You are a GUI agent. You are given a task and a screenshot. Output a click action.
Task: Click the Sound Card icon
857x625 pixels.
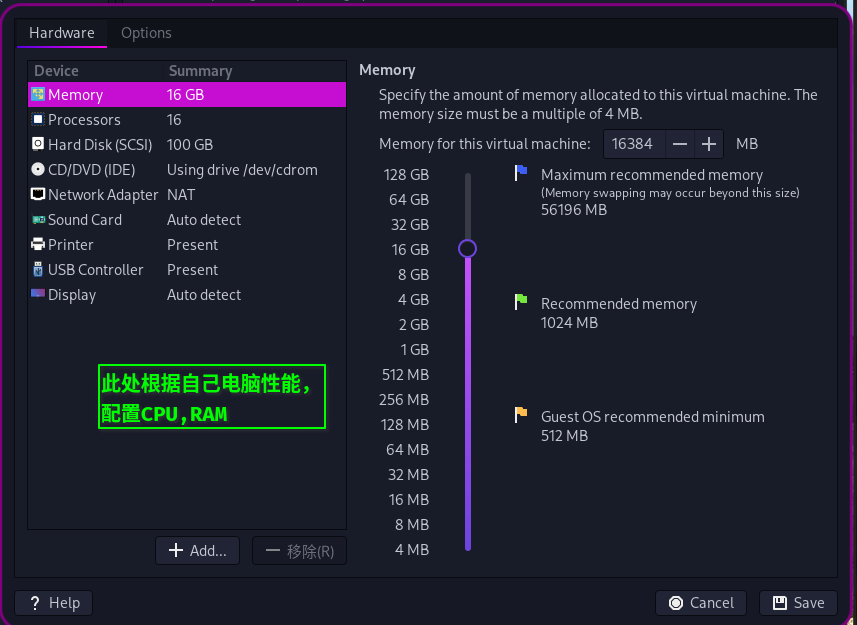click(38, 220)
